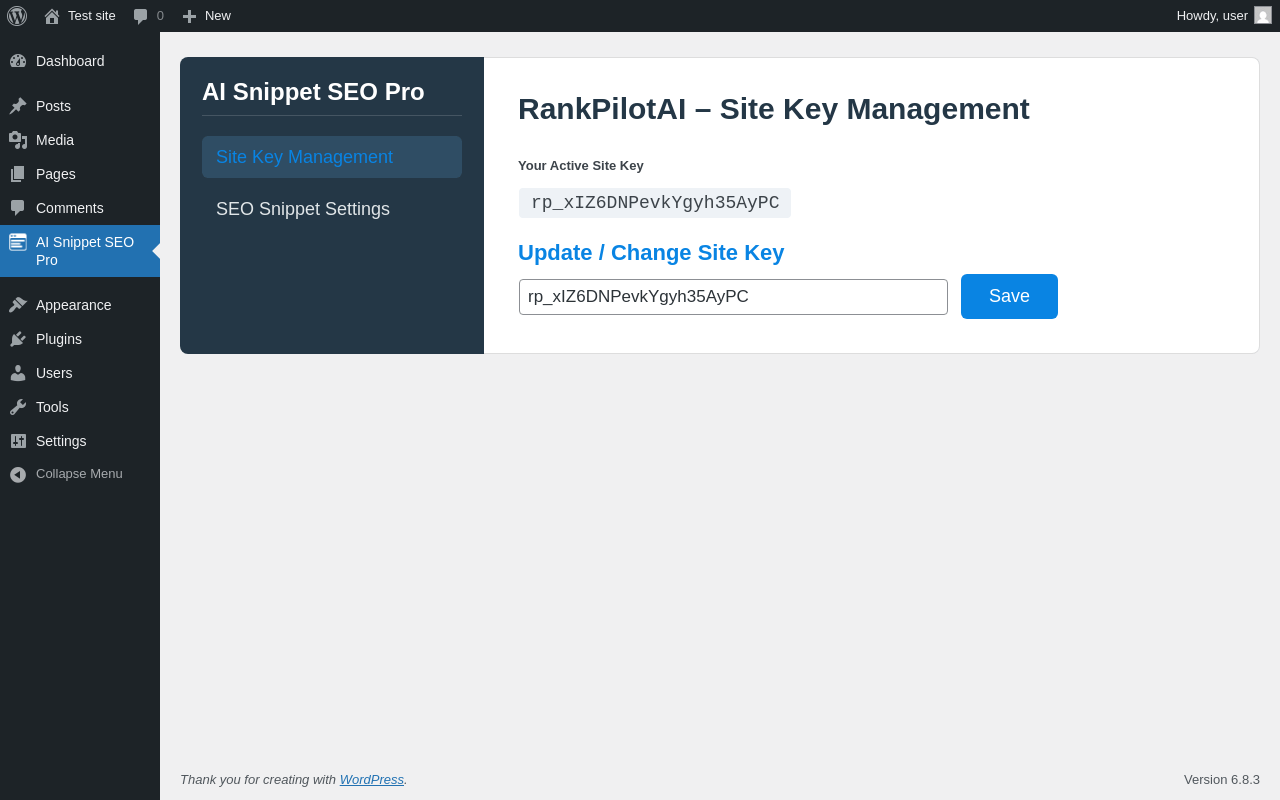The height and width of the screenshot is (800, 1280).
Task: Save the site key
Action: tap(1009, 296)
